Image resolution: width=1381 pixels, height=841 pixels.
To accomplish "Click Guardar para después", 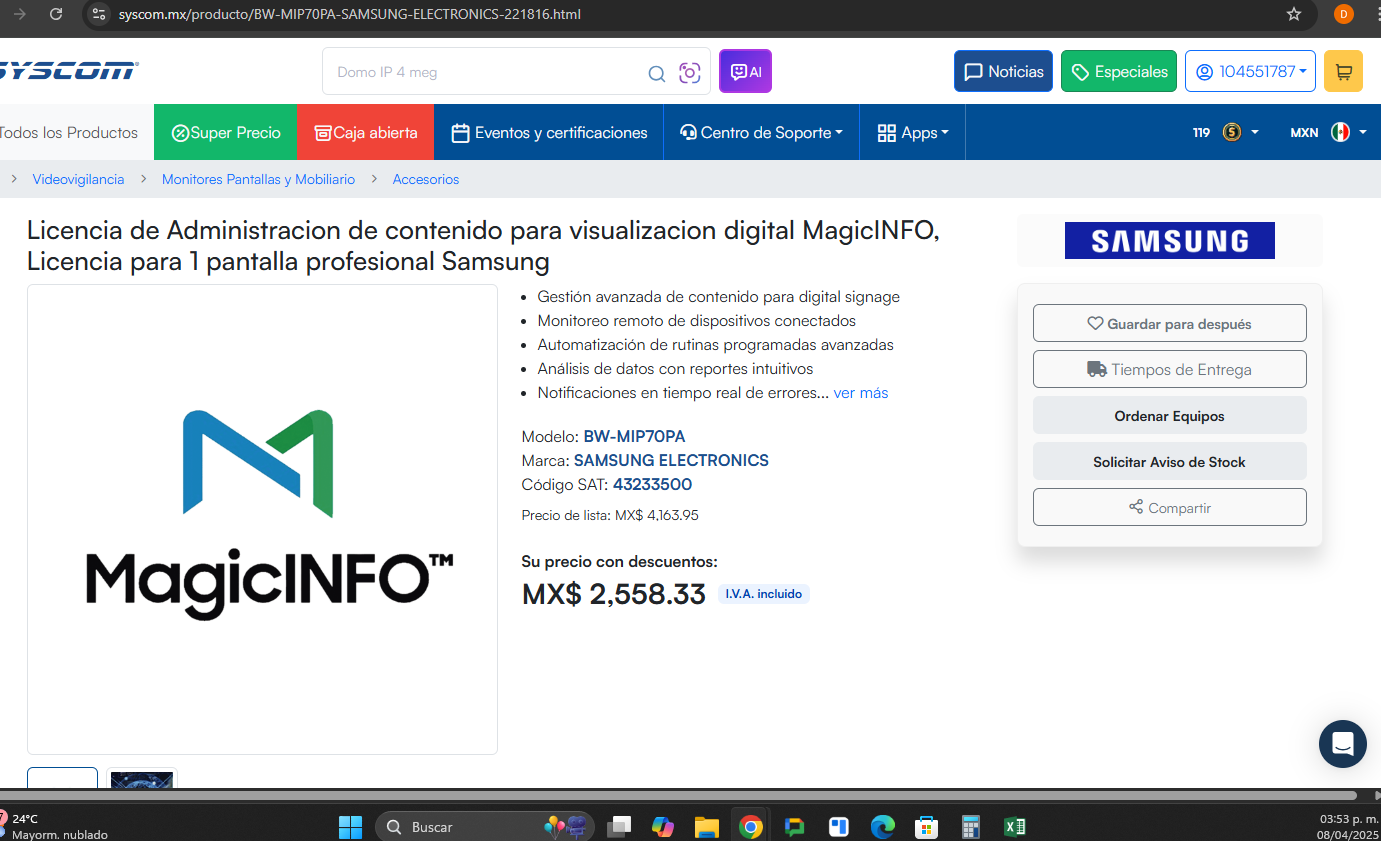I will point(1170,323).
